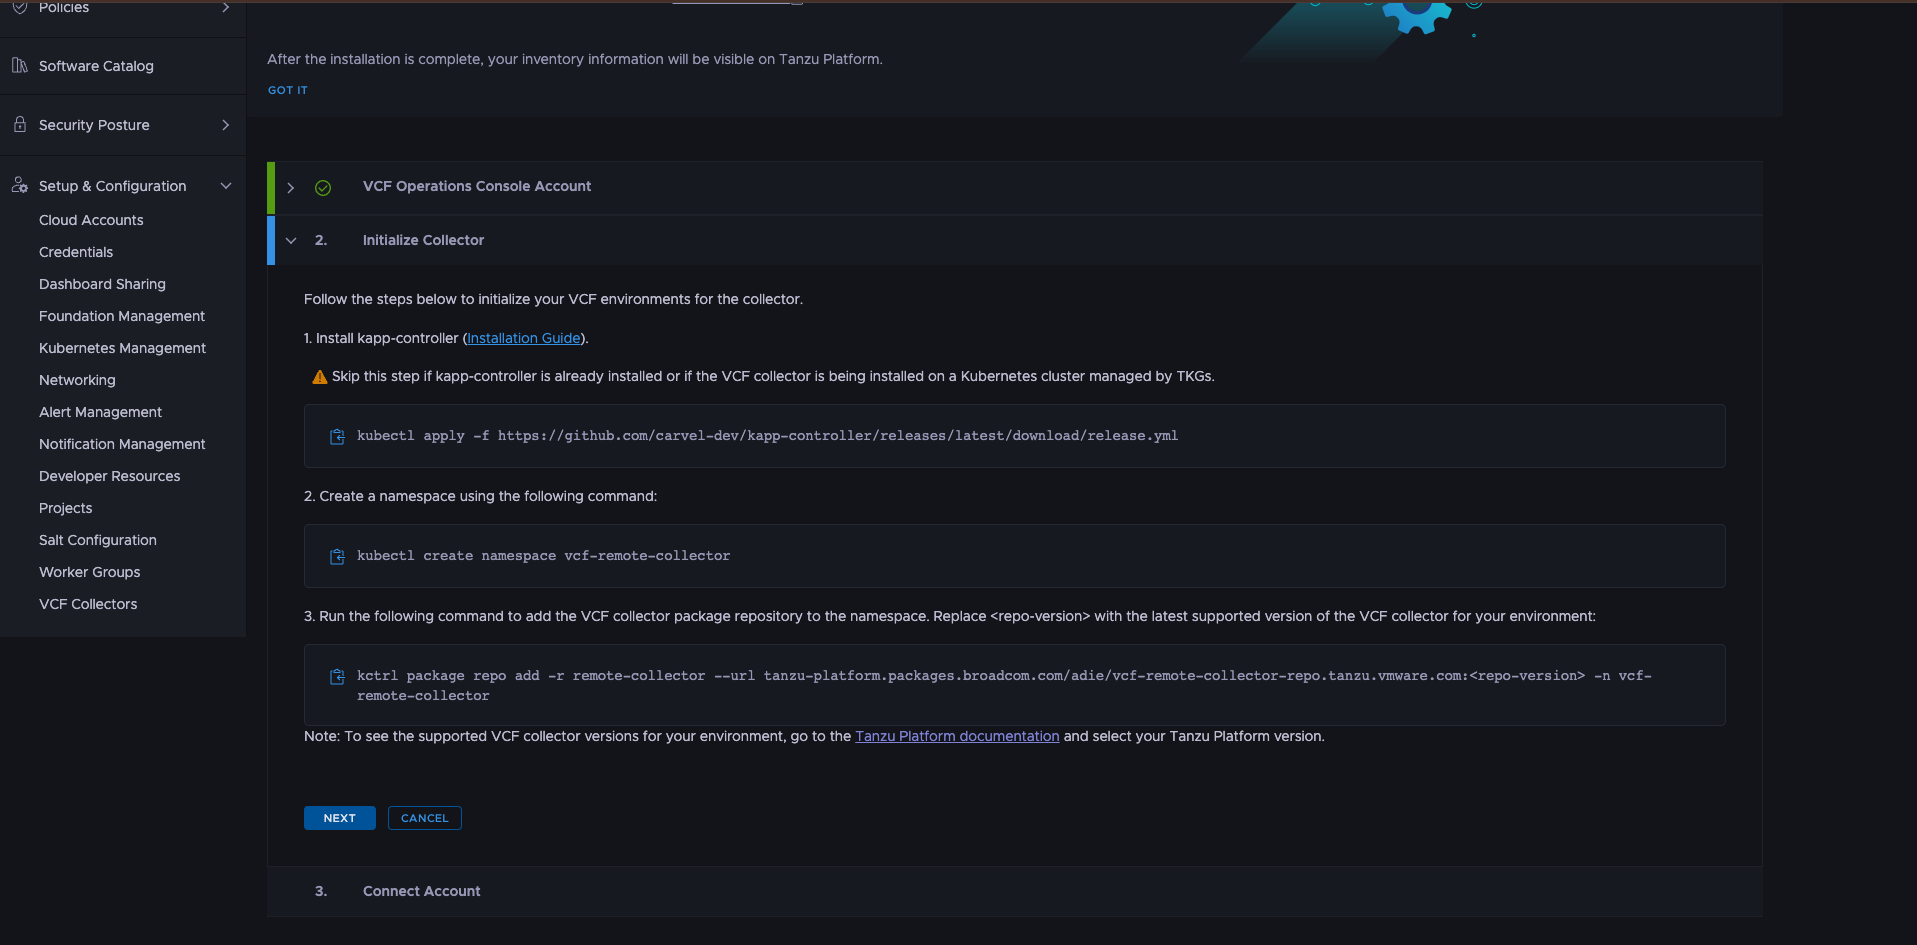The width and height of the screenshot is (1917, 945).
Task: Click the Setup & Configuration icon
Action: [x=20, y=186]
